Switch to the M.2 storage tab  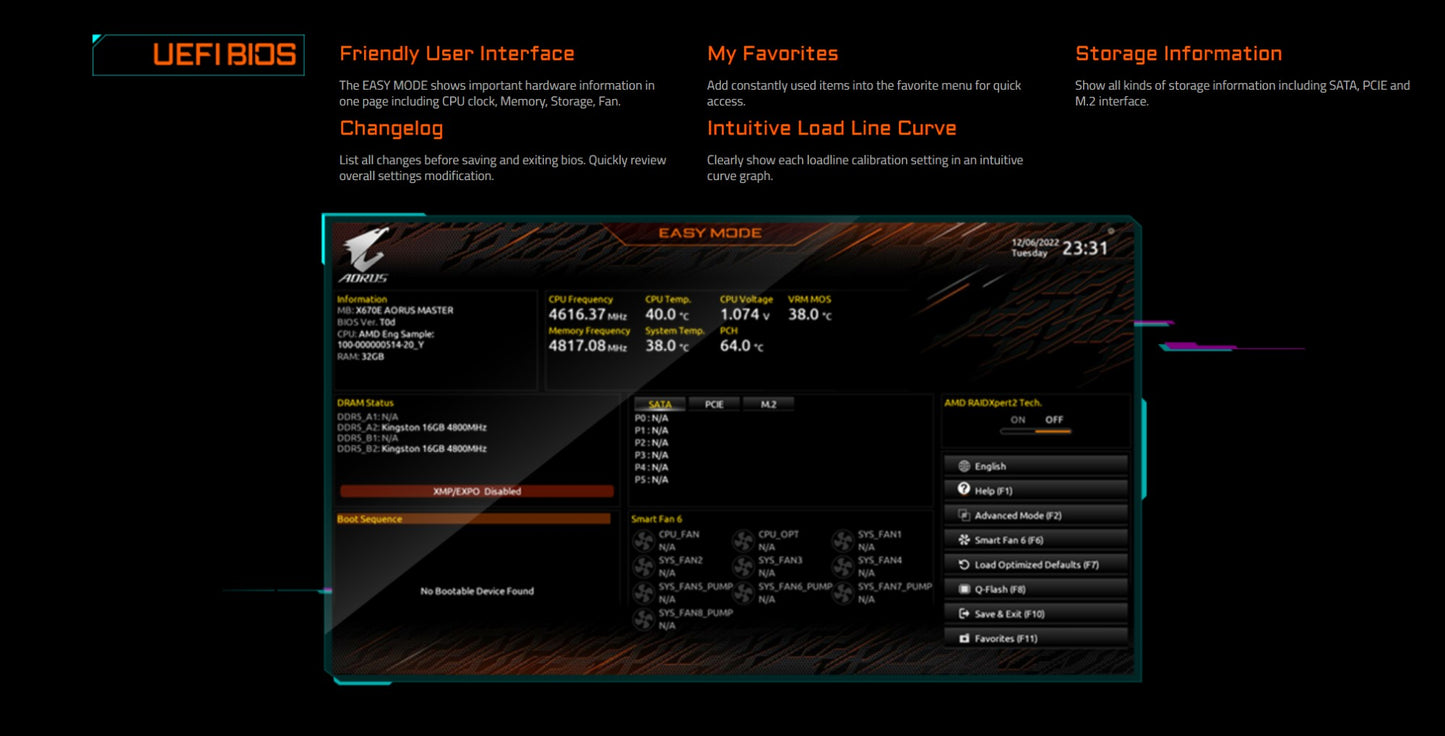click(768, 404)
